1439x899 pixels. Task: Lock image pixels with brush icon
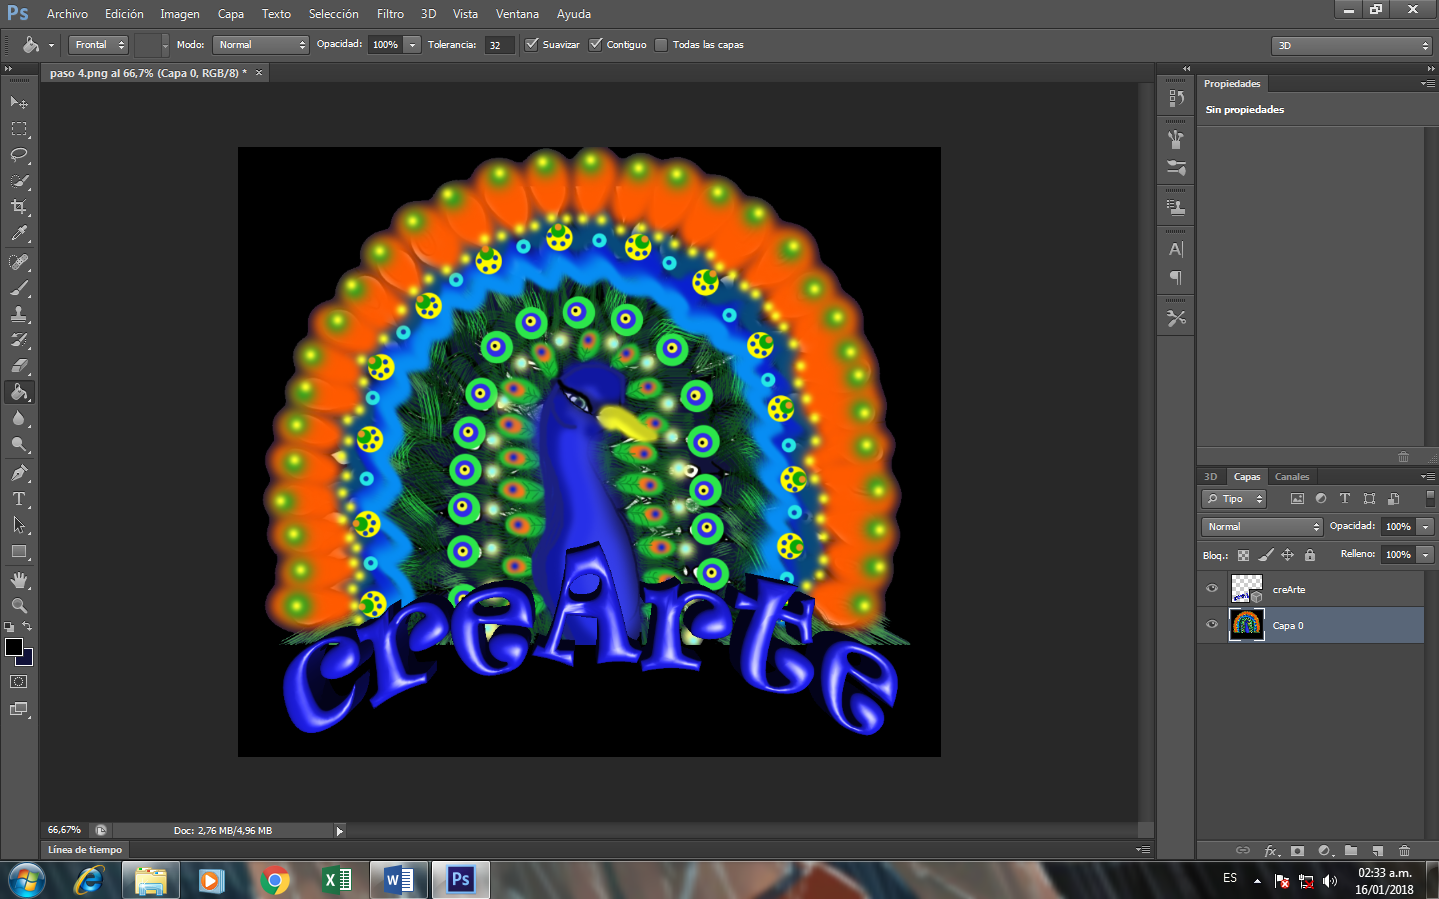click(1265, 555)
